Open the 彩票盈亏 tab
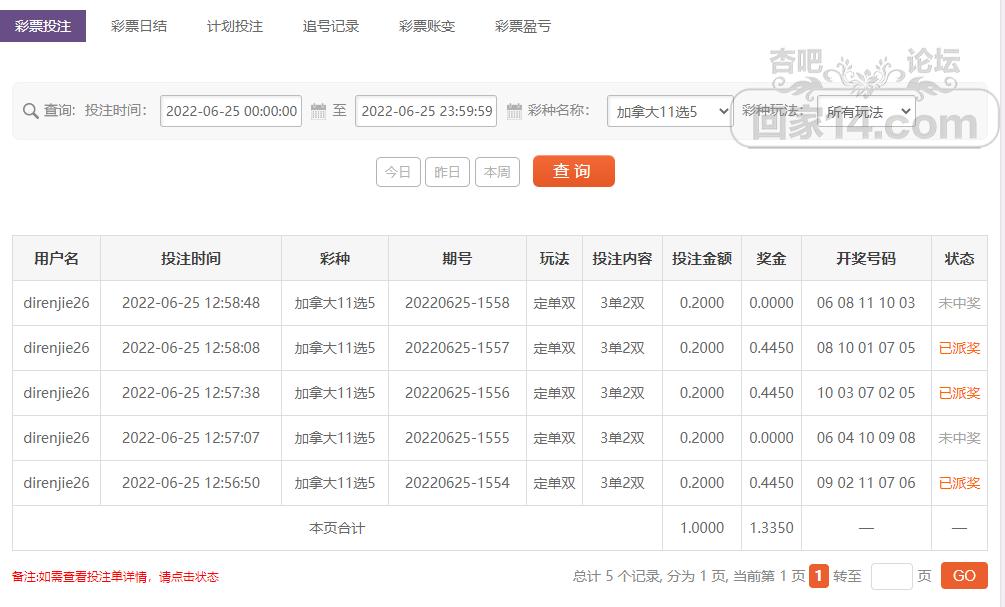 pyautogui.click(x=522, y=27)
